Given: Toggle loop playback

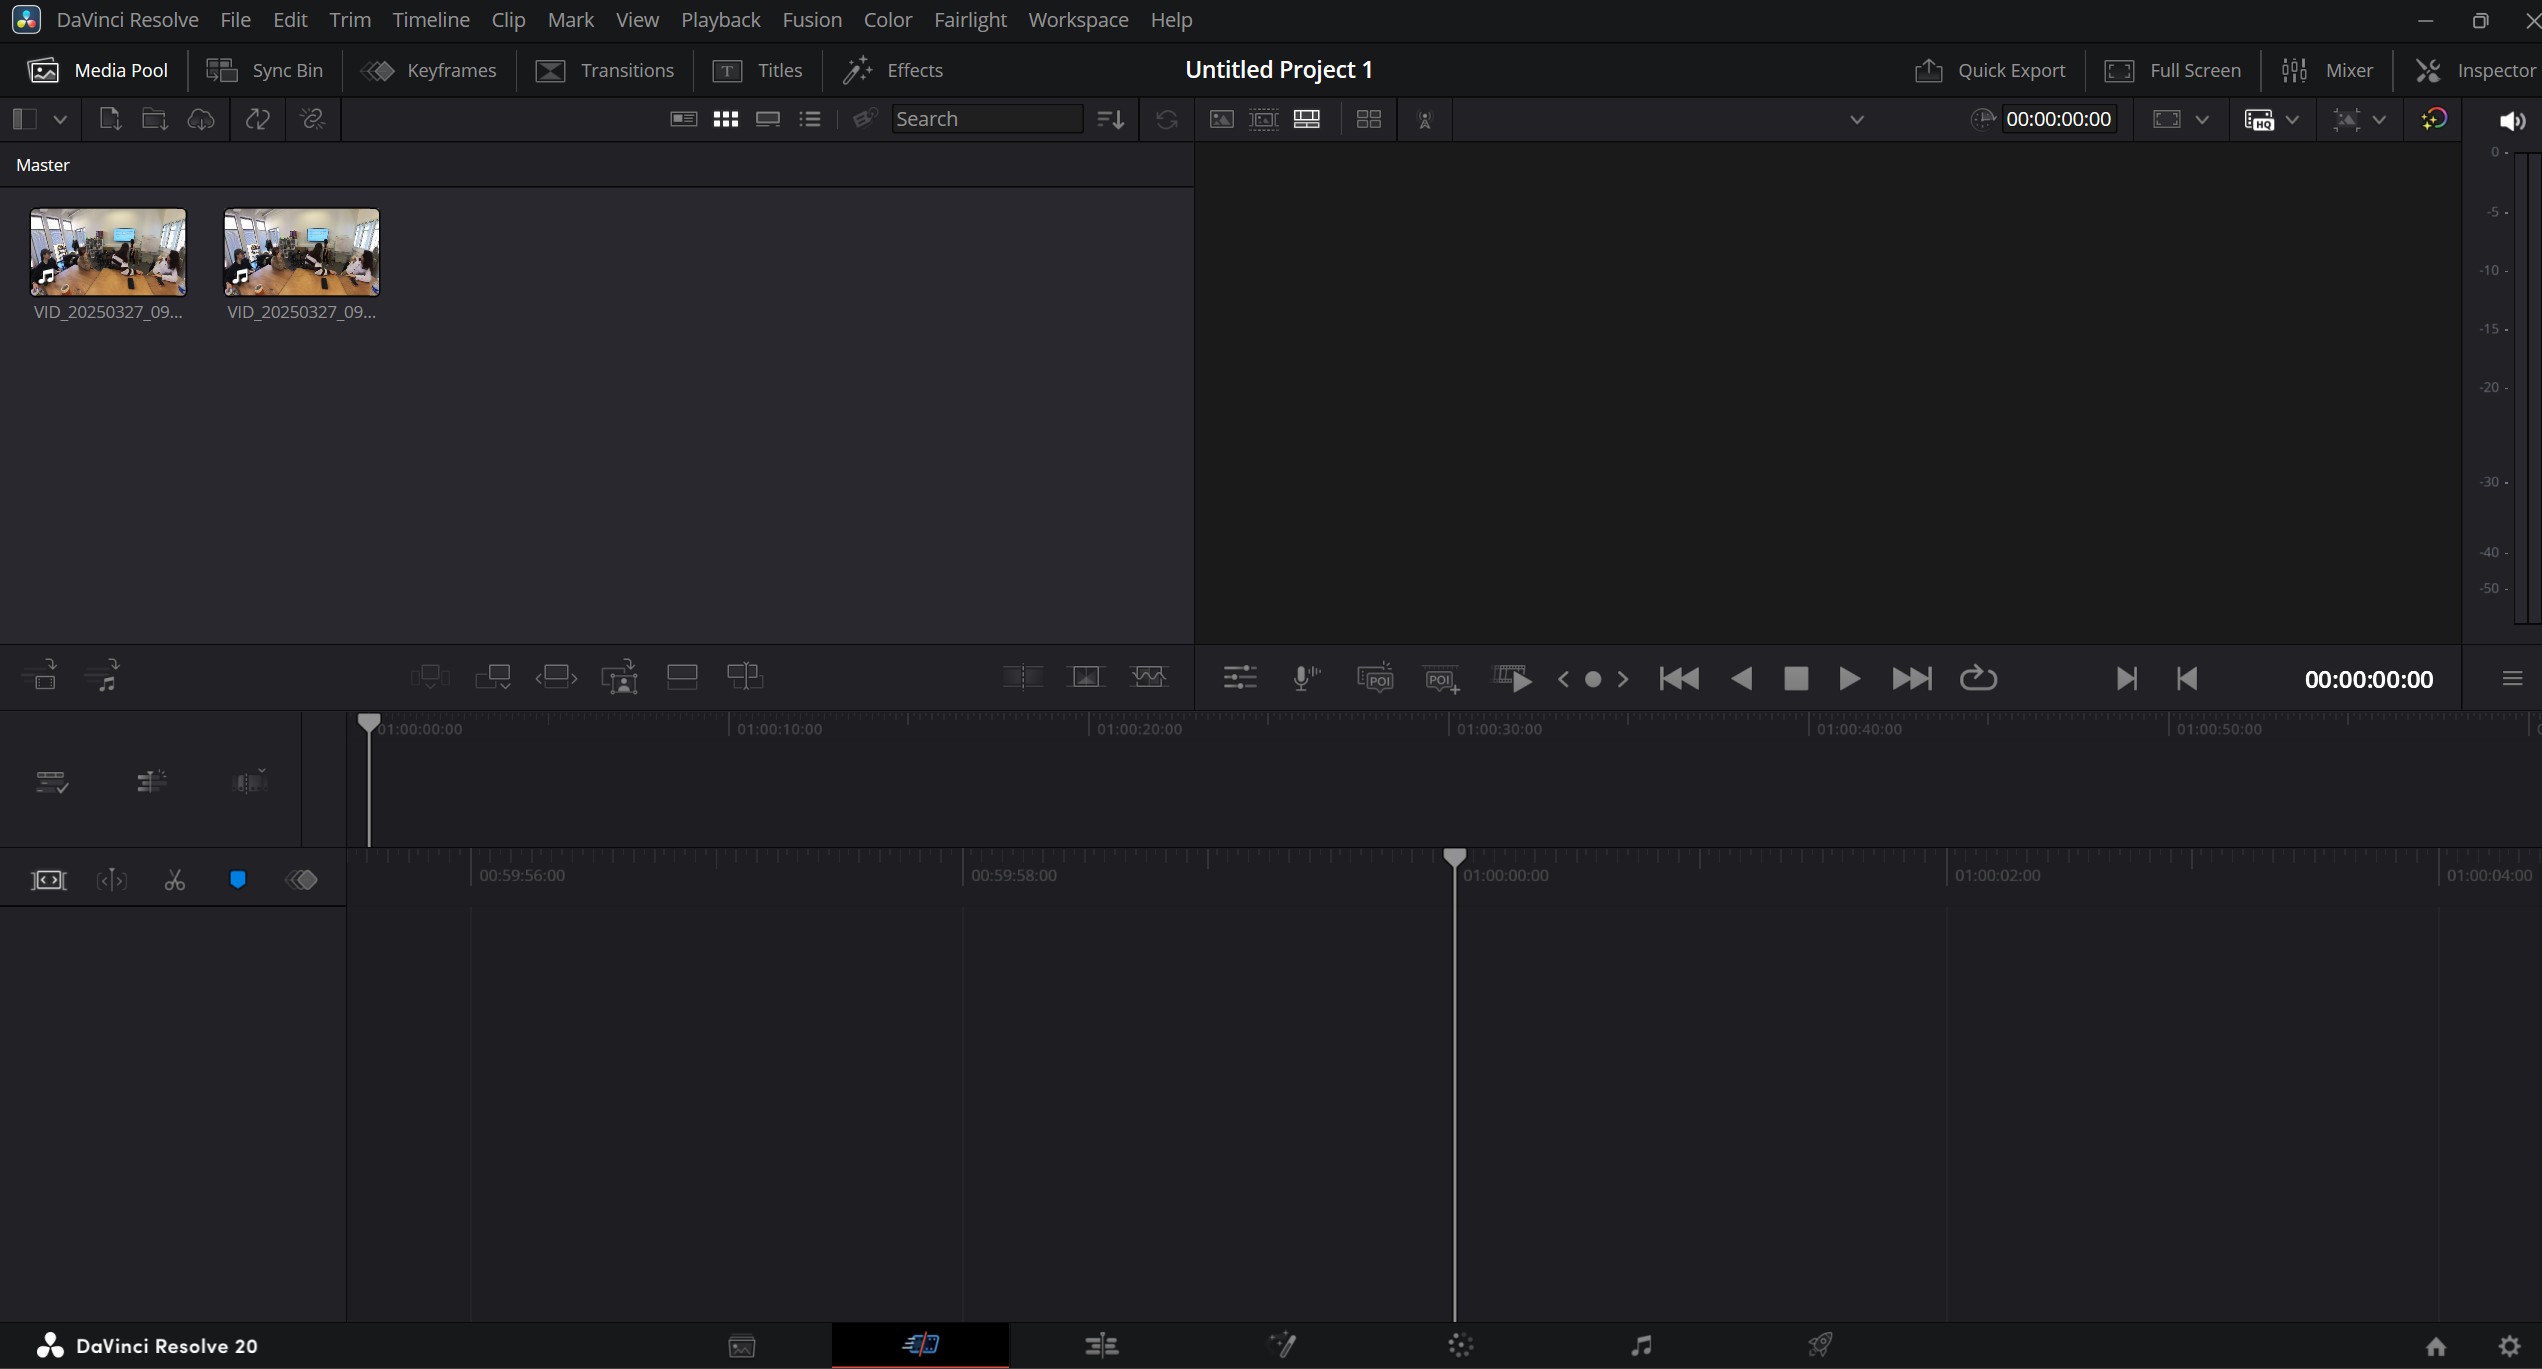Looking at the screenshot, I should [x=1977, y=678].
